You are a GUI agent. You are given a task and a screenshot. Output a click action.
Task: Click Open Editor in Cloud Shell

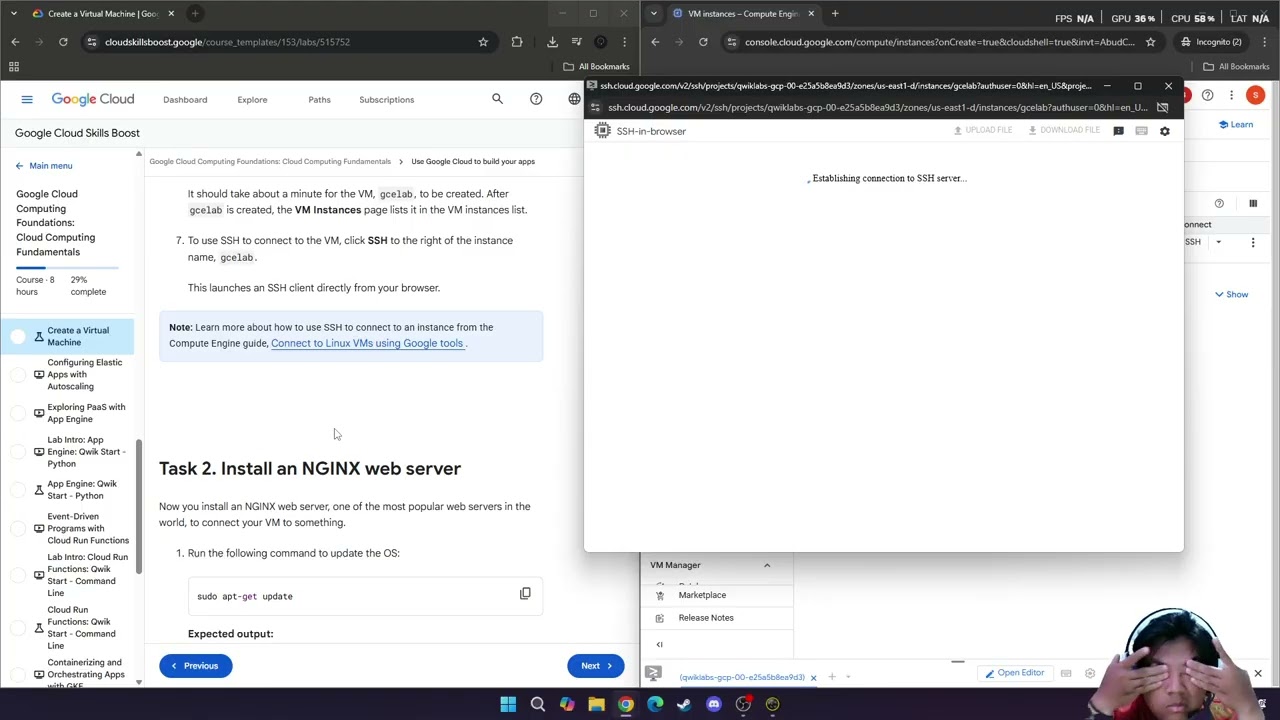[x=1014, y=673]
